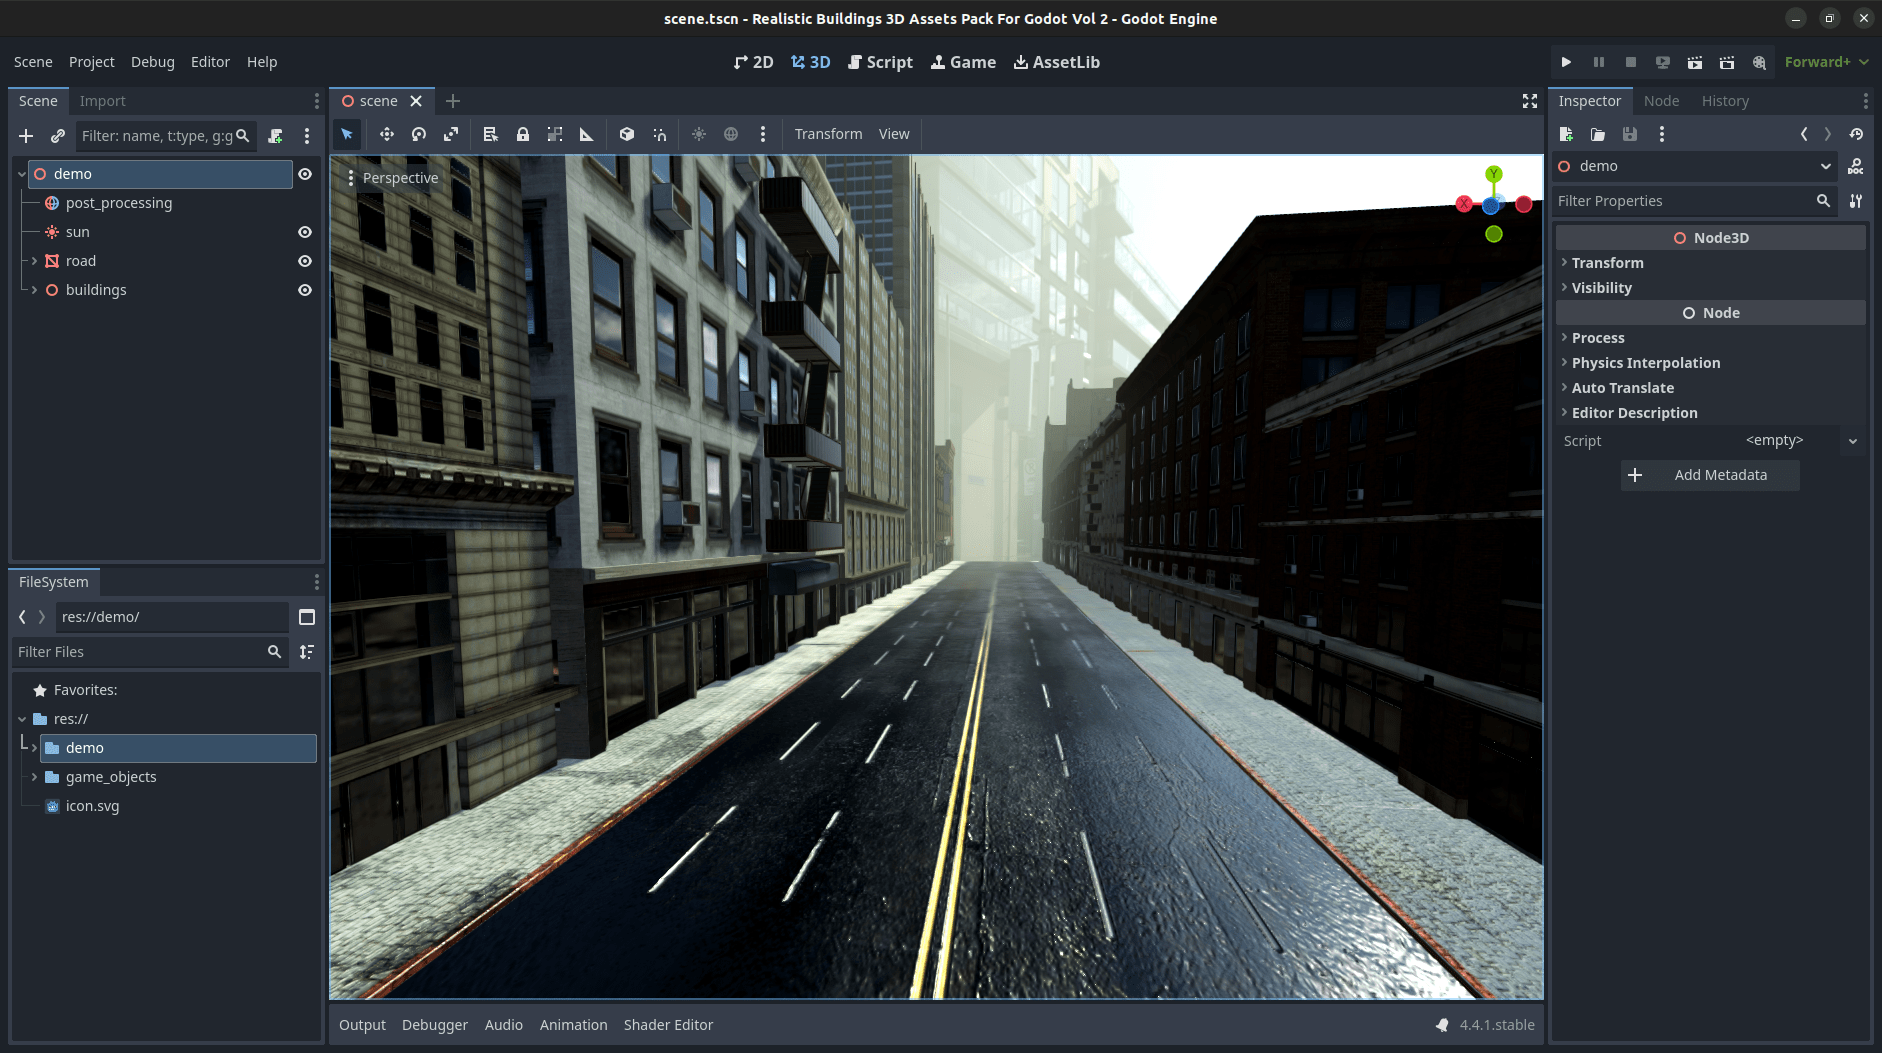
Task: Click the Filter Files search field
Action: tap(140, 651)
